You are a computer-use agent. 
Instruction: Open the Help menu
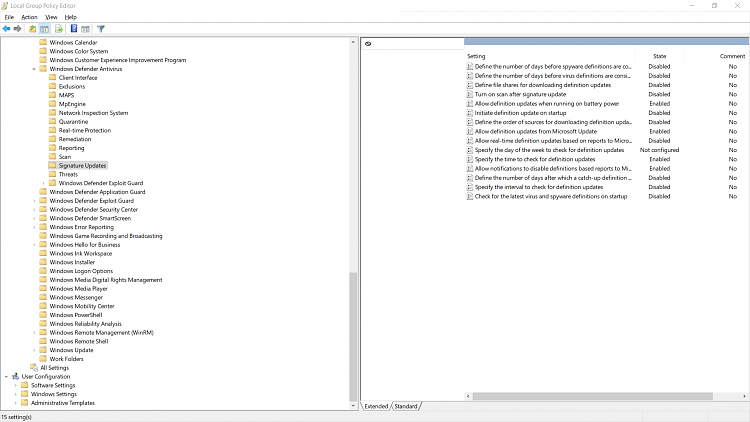pos(71,17)
